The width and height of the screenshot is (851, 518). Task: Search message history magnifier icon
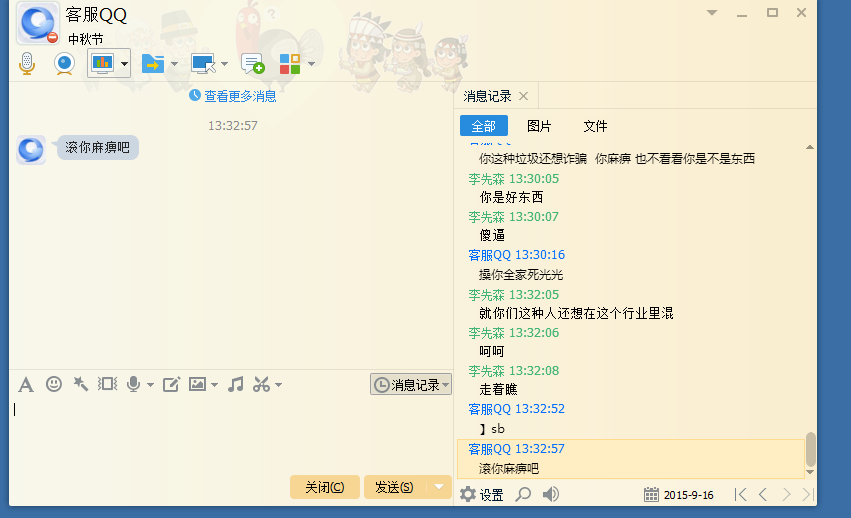[x=523, y=494]
